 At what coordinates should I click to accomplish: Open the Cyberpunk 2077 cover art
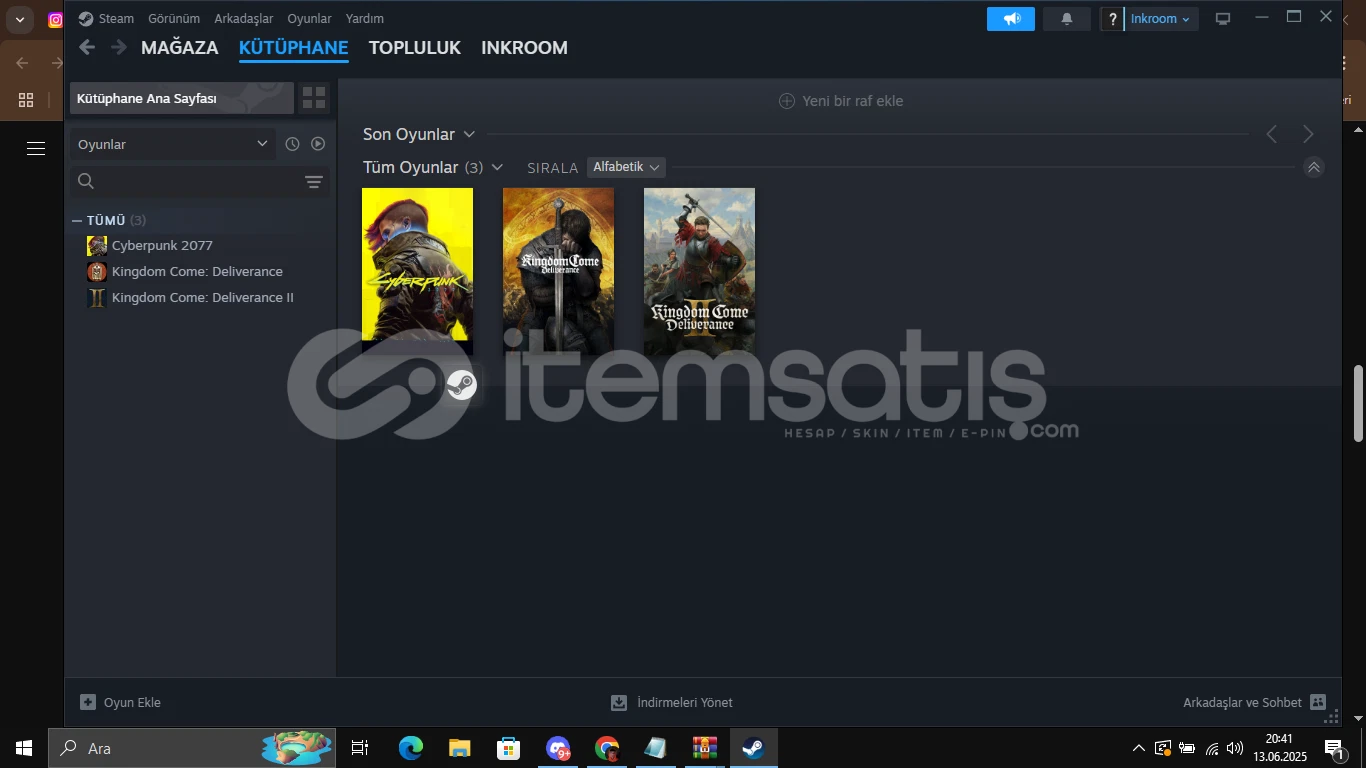(417, 271)
